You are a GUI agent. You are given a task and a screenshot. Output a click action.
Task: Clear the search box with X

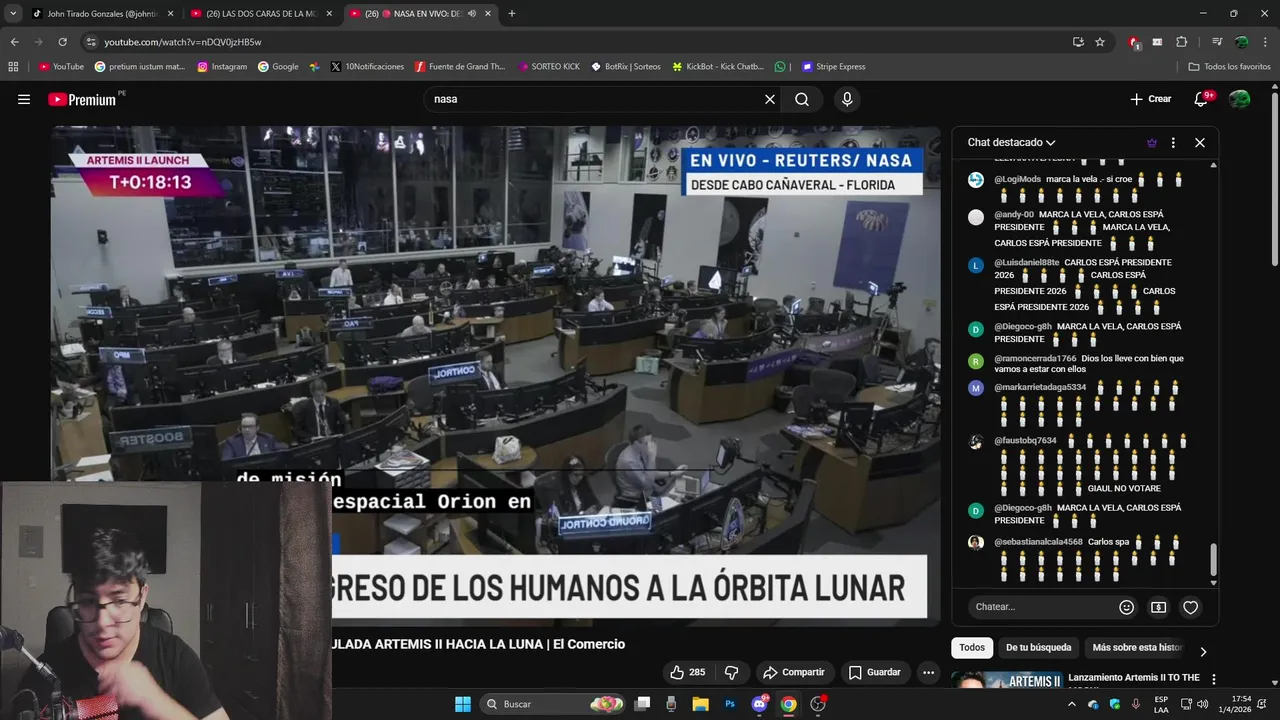pos(770,99)
